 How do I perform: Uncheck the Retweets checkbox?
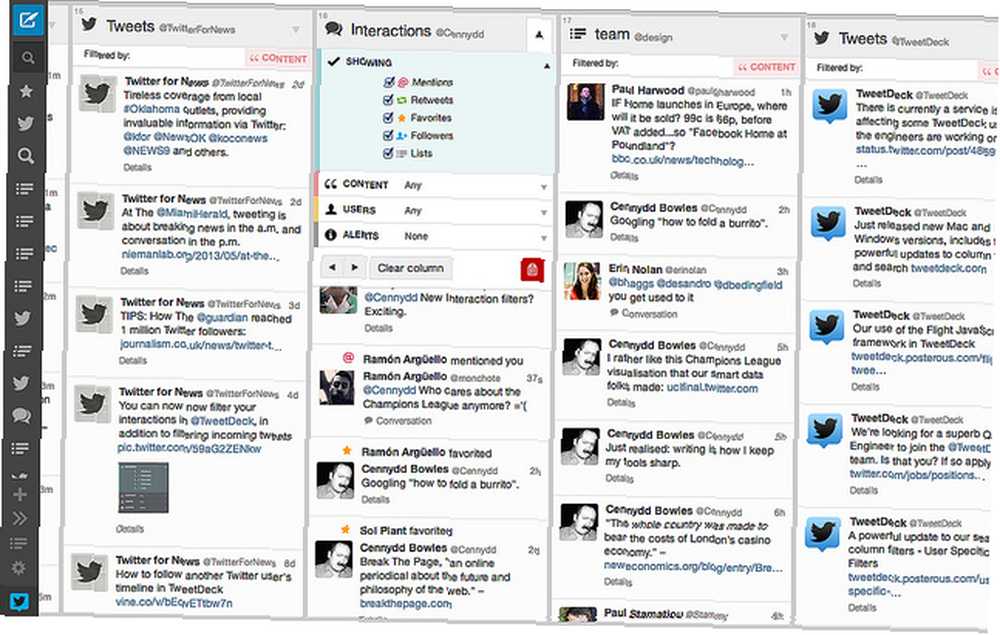click(388, 100)
